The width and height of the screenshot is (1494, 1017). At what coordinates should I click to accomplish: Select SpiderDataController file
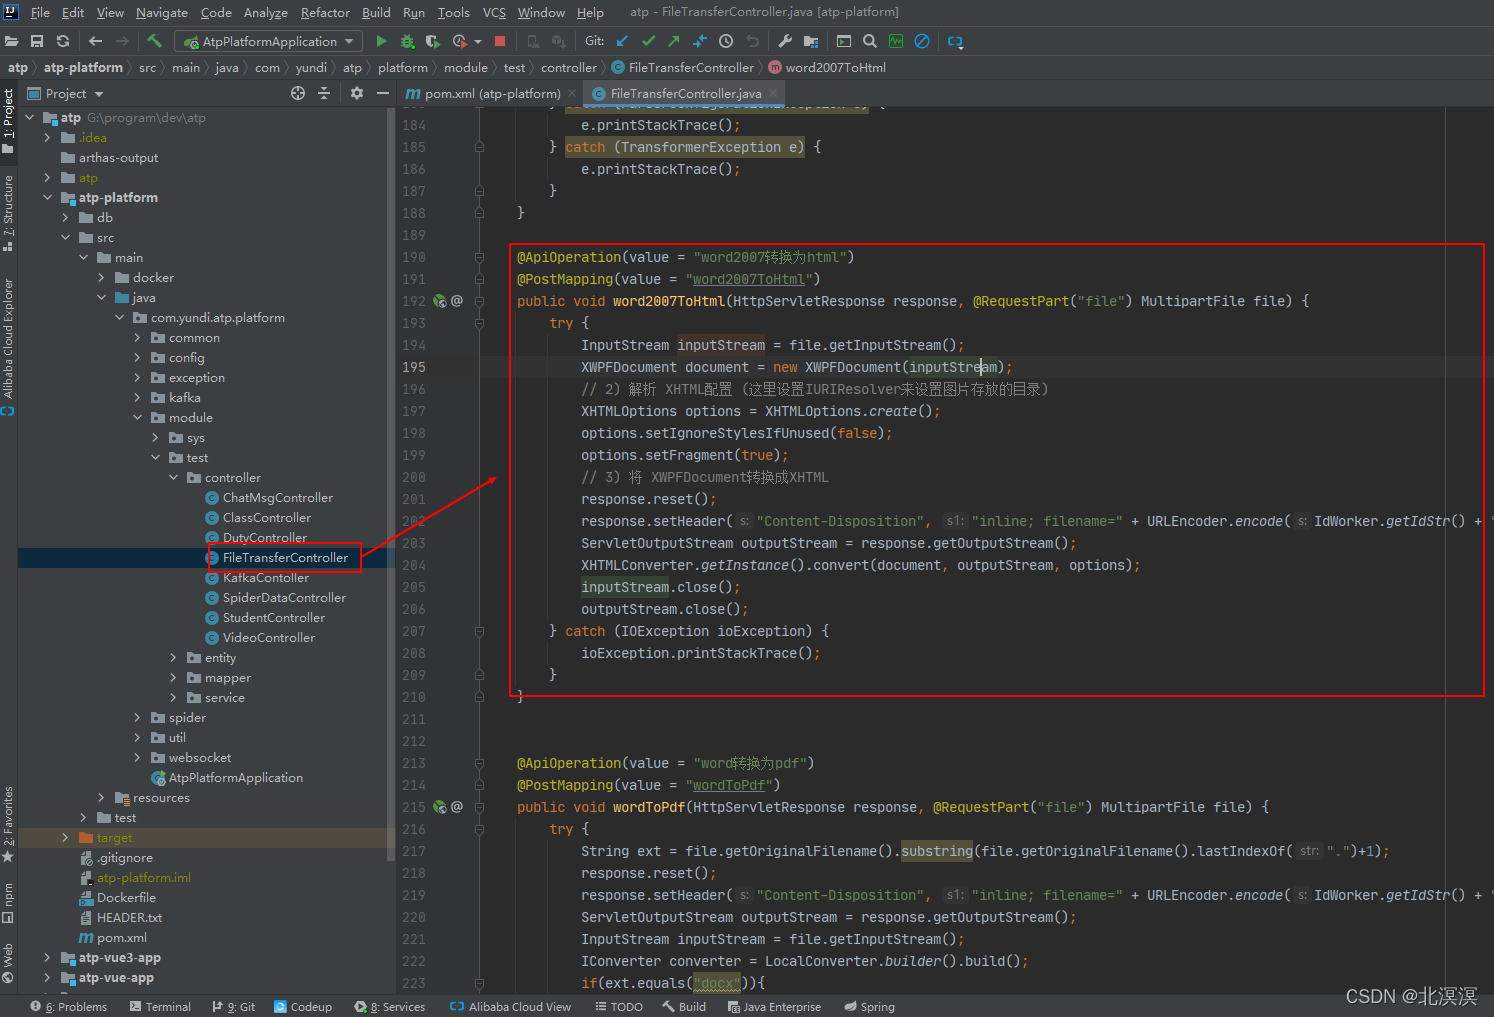tap(275, 597)
